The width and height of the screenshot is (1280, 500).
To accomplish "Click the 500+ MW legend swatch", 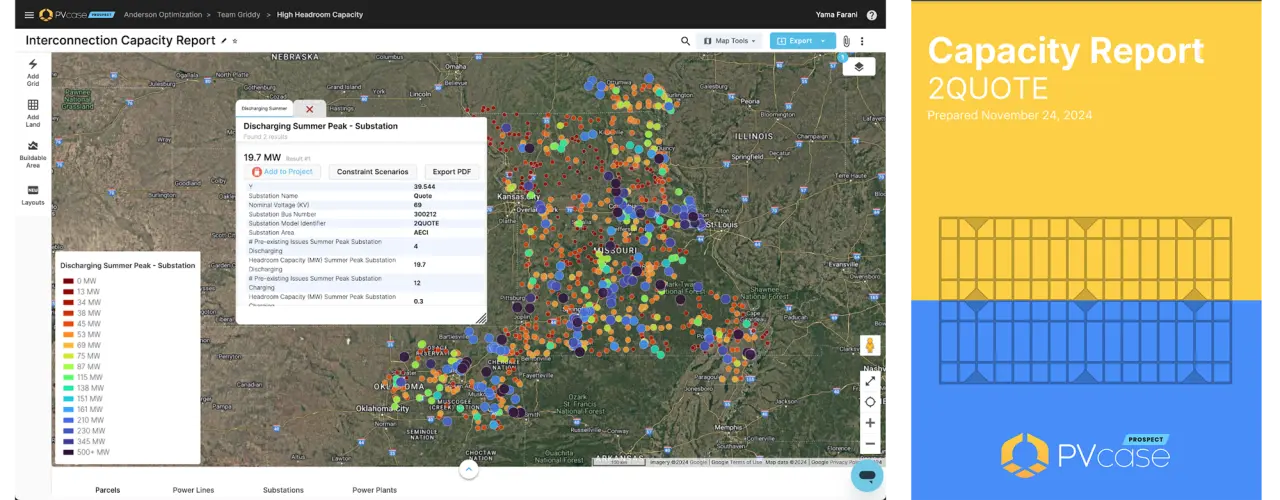I will pos(69,452).
